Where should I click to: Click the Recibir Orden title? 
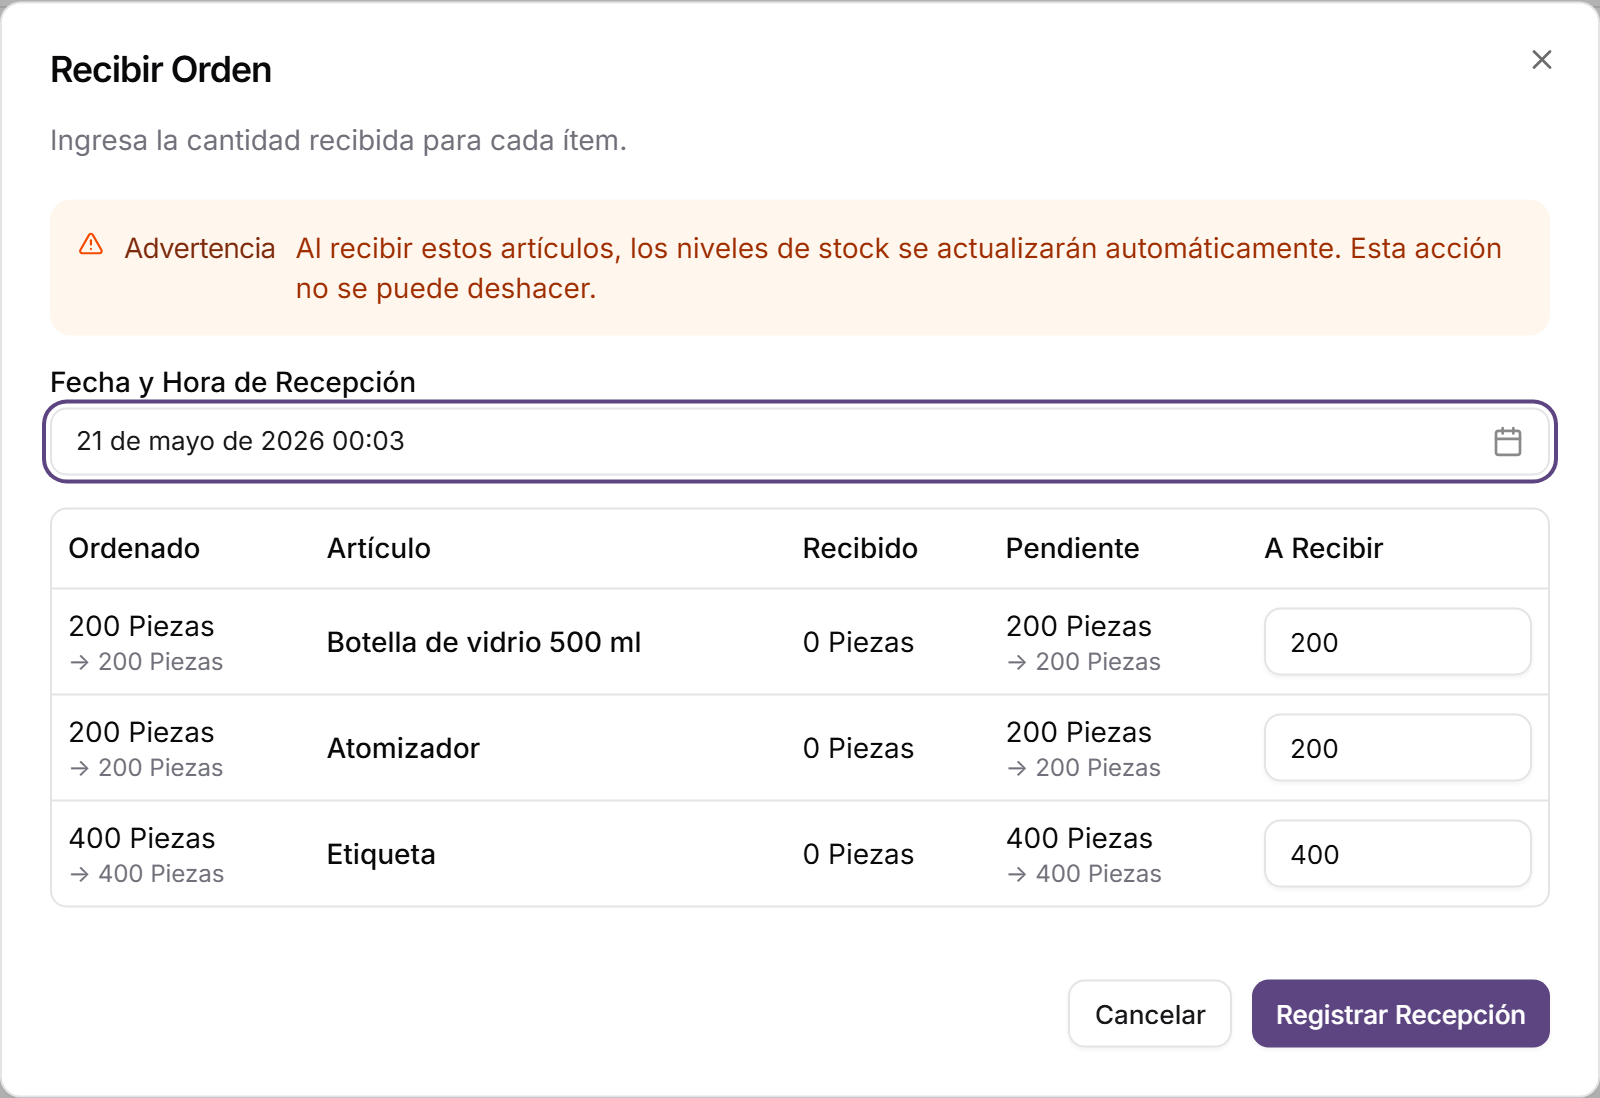point(161,70)
